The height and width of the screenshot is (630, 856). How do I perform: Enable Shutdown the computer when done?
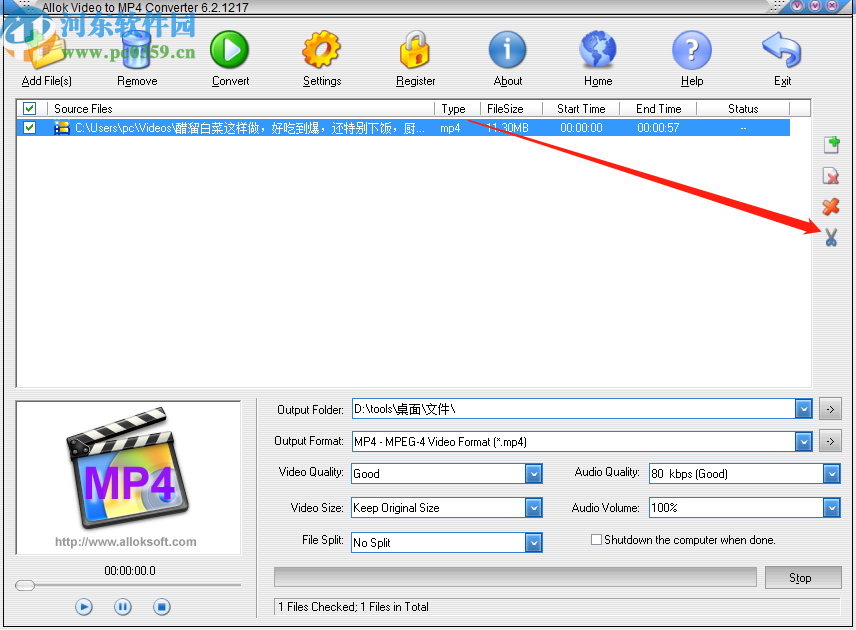[x=596, y=539]
